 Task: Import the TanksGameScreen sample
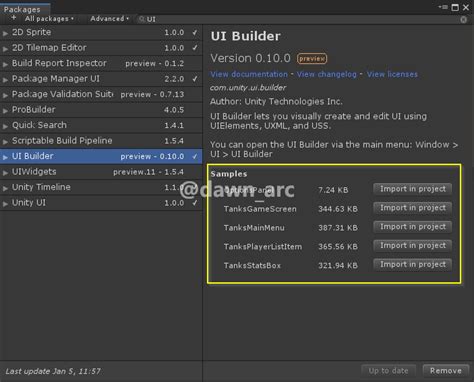point(413,208)
